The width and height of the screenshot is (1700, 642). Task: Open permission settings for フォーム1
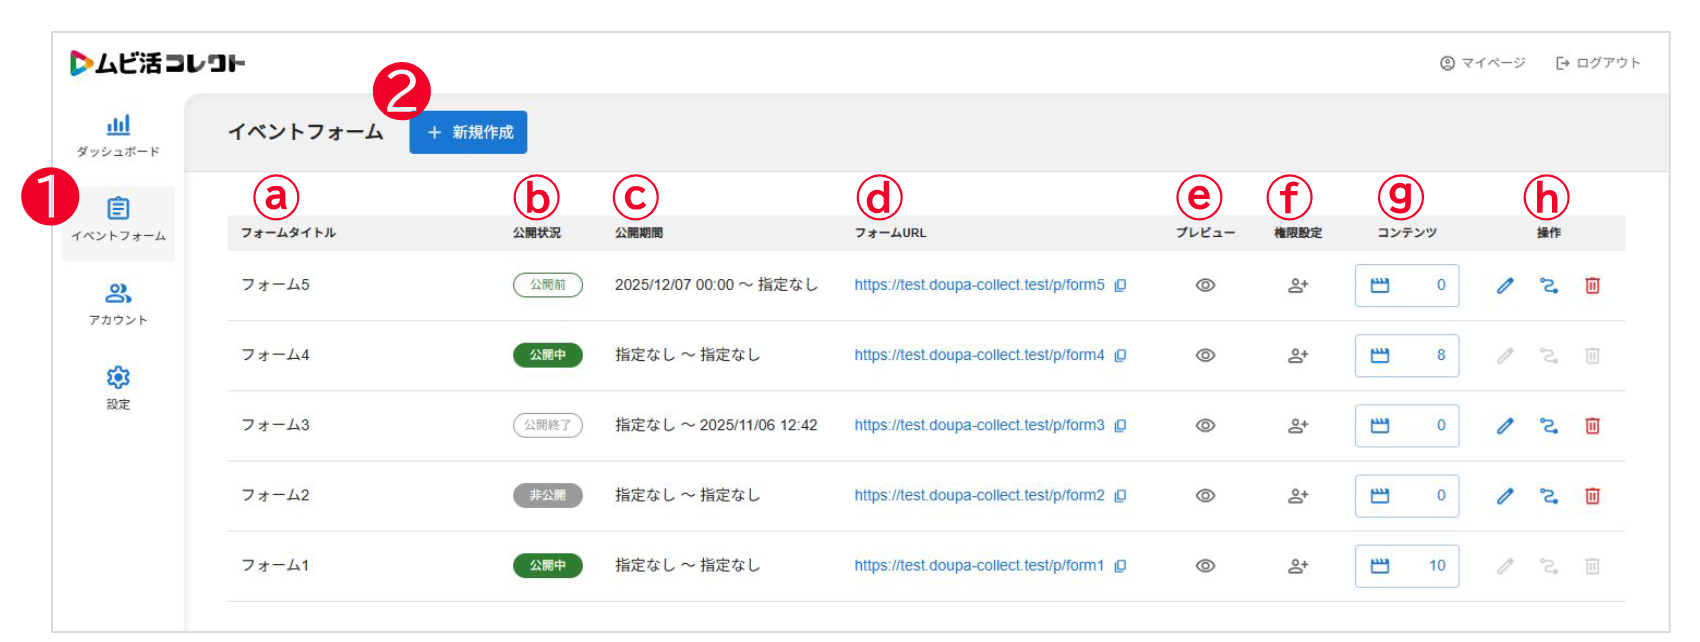click(1298, 565)
